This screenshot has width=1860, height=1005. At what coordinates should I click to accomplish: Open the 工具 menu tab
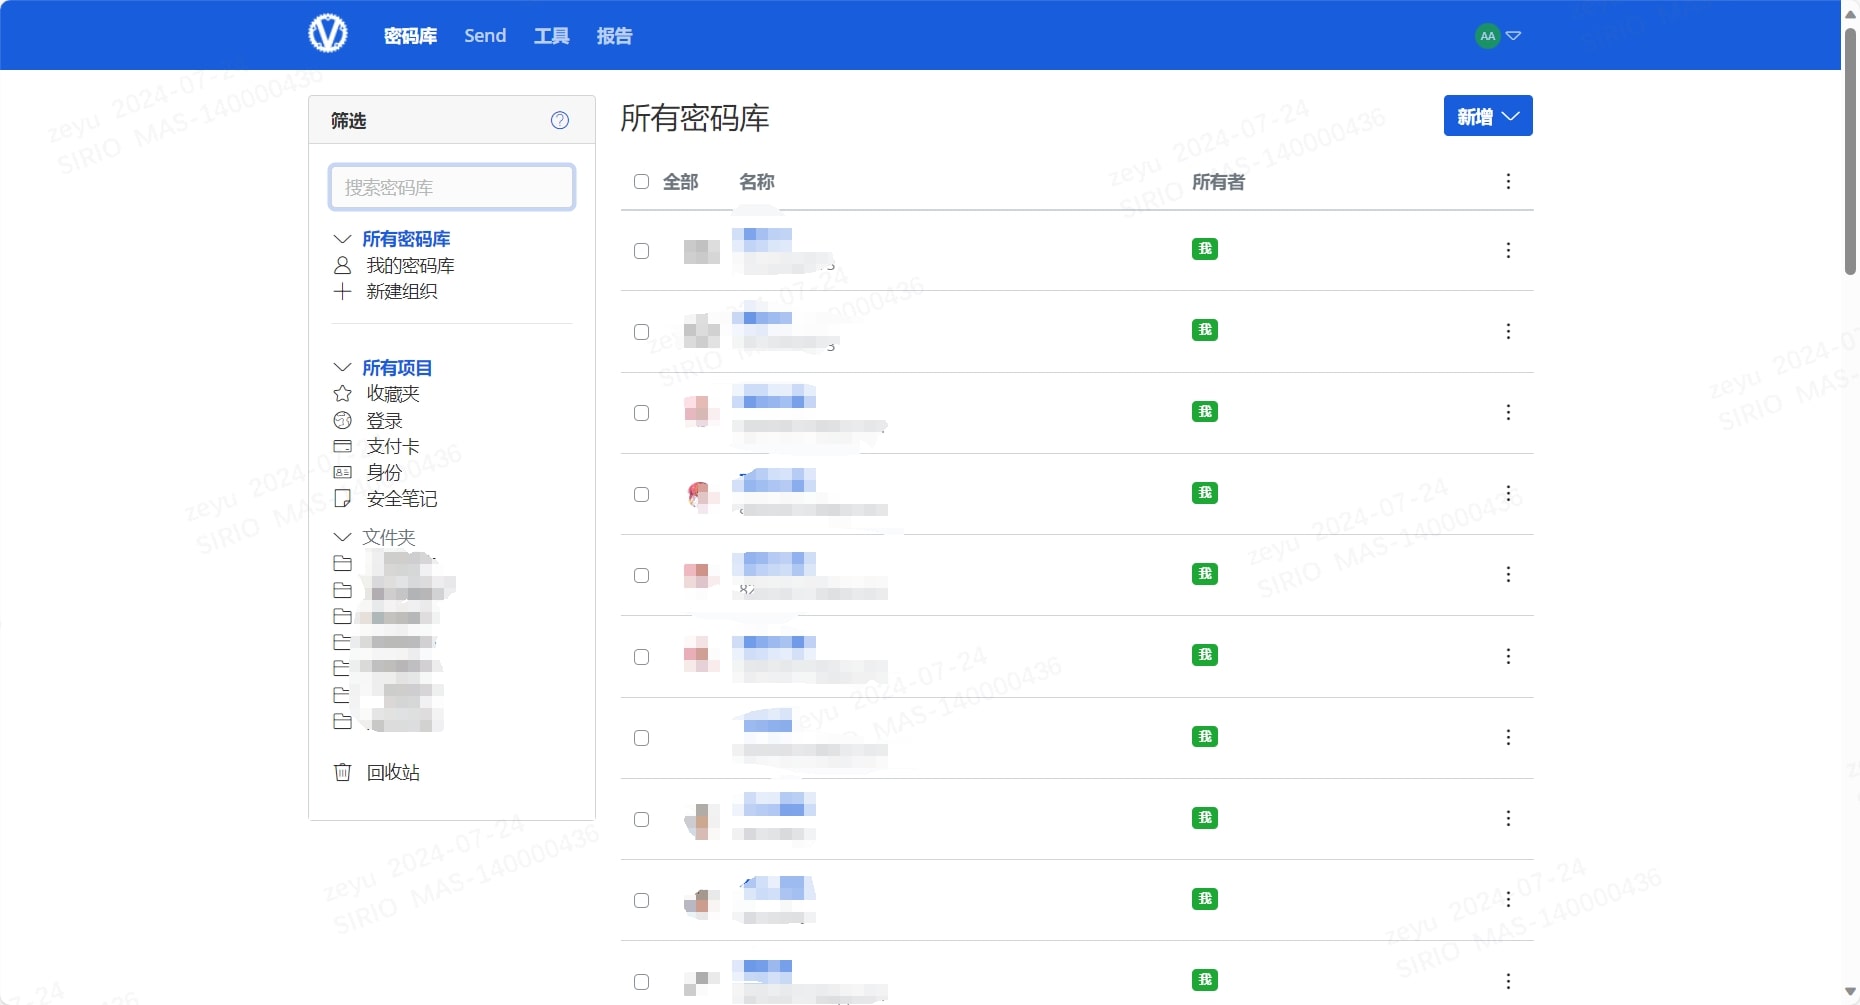551,36
